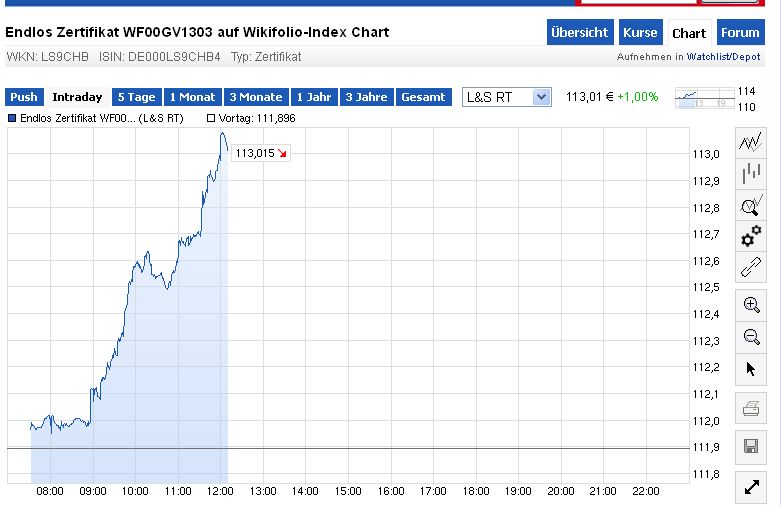Select the line chart type icon

point(751,143)
